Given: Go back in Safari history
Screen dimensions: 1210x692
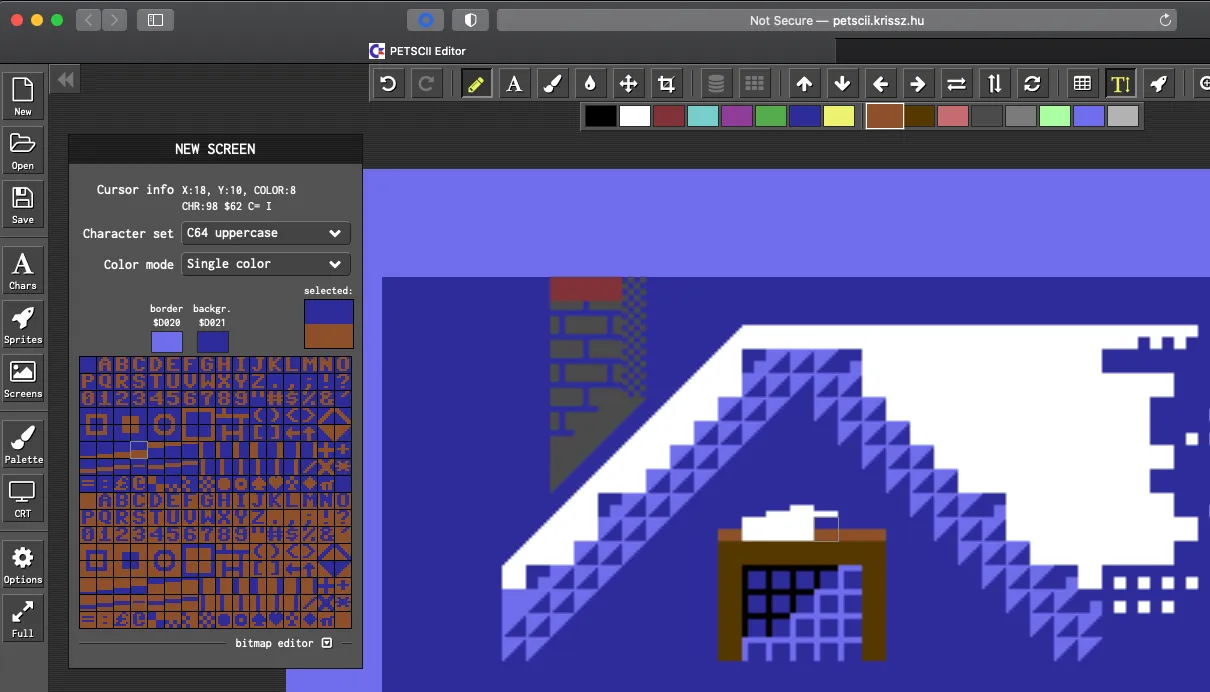Looking at the screenshot, I should tap(88, 20).
